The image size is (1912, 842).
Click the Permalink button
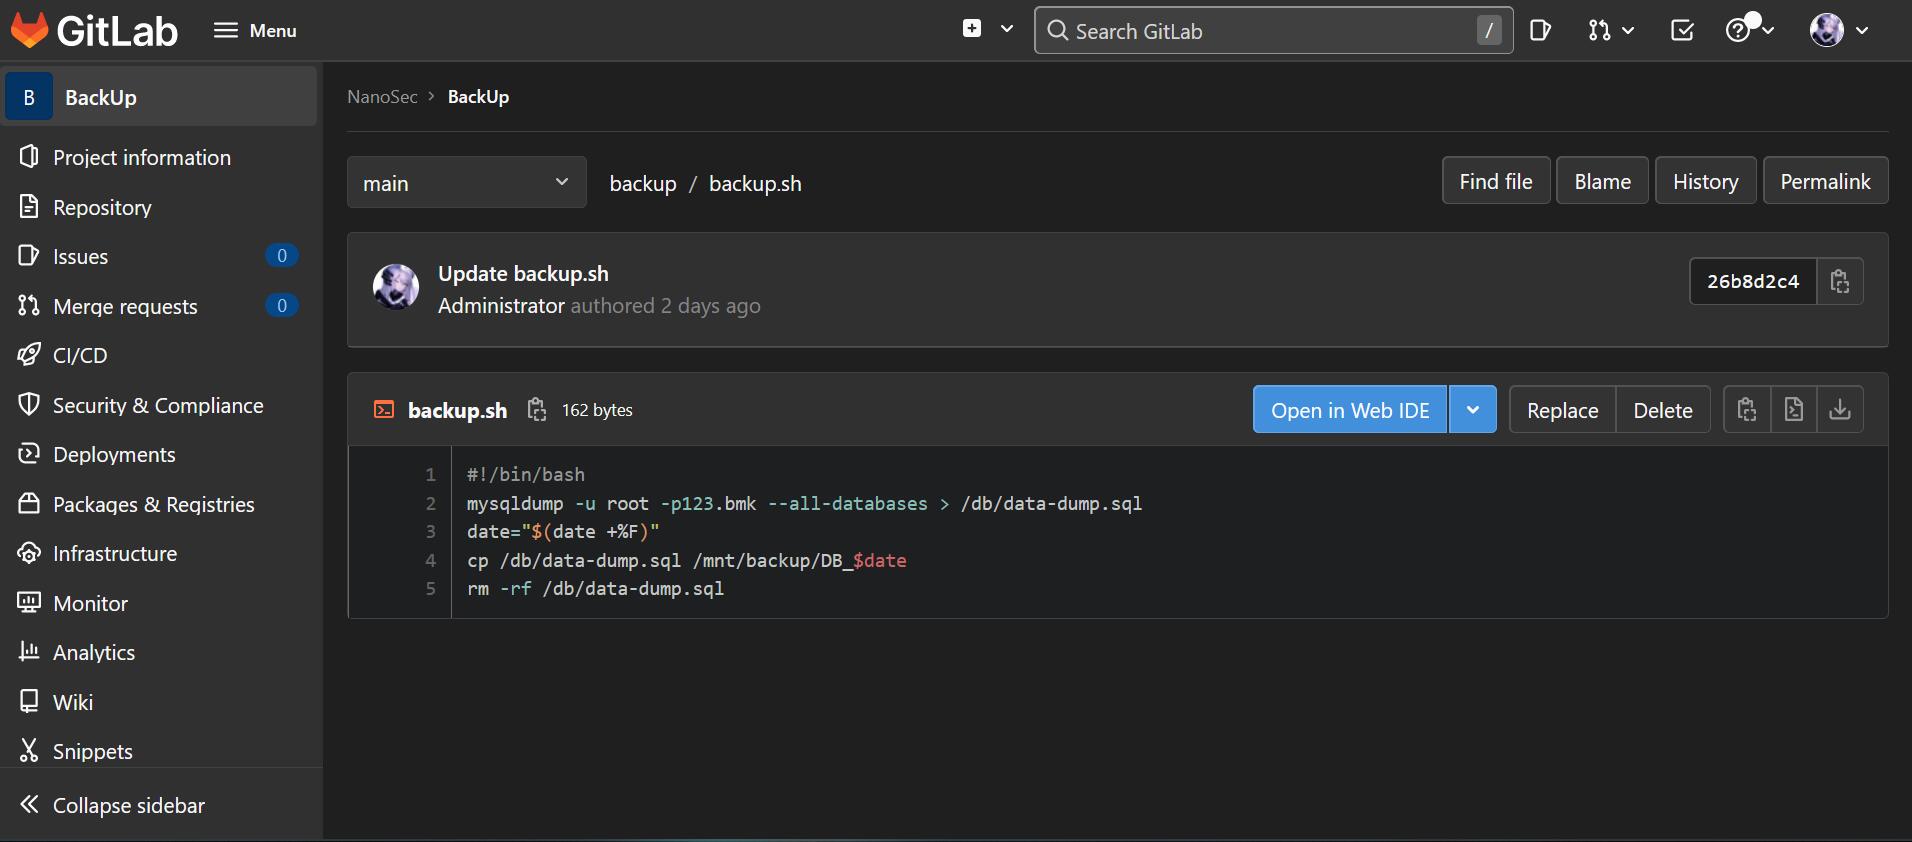[x=1825, y=181]
